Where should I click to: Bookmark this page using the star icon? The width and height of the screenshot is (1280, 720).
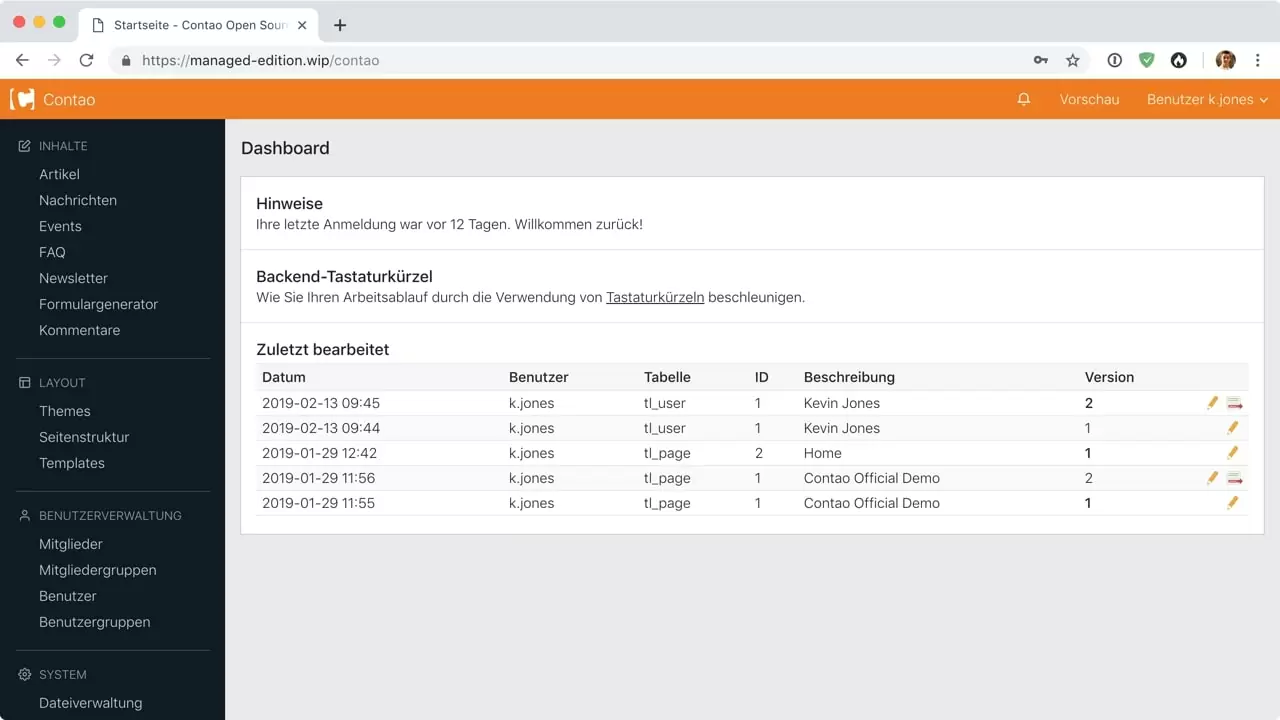pyautogui.click(x=1073, y=60)
